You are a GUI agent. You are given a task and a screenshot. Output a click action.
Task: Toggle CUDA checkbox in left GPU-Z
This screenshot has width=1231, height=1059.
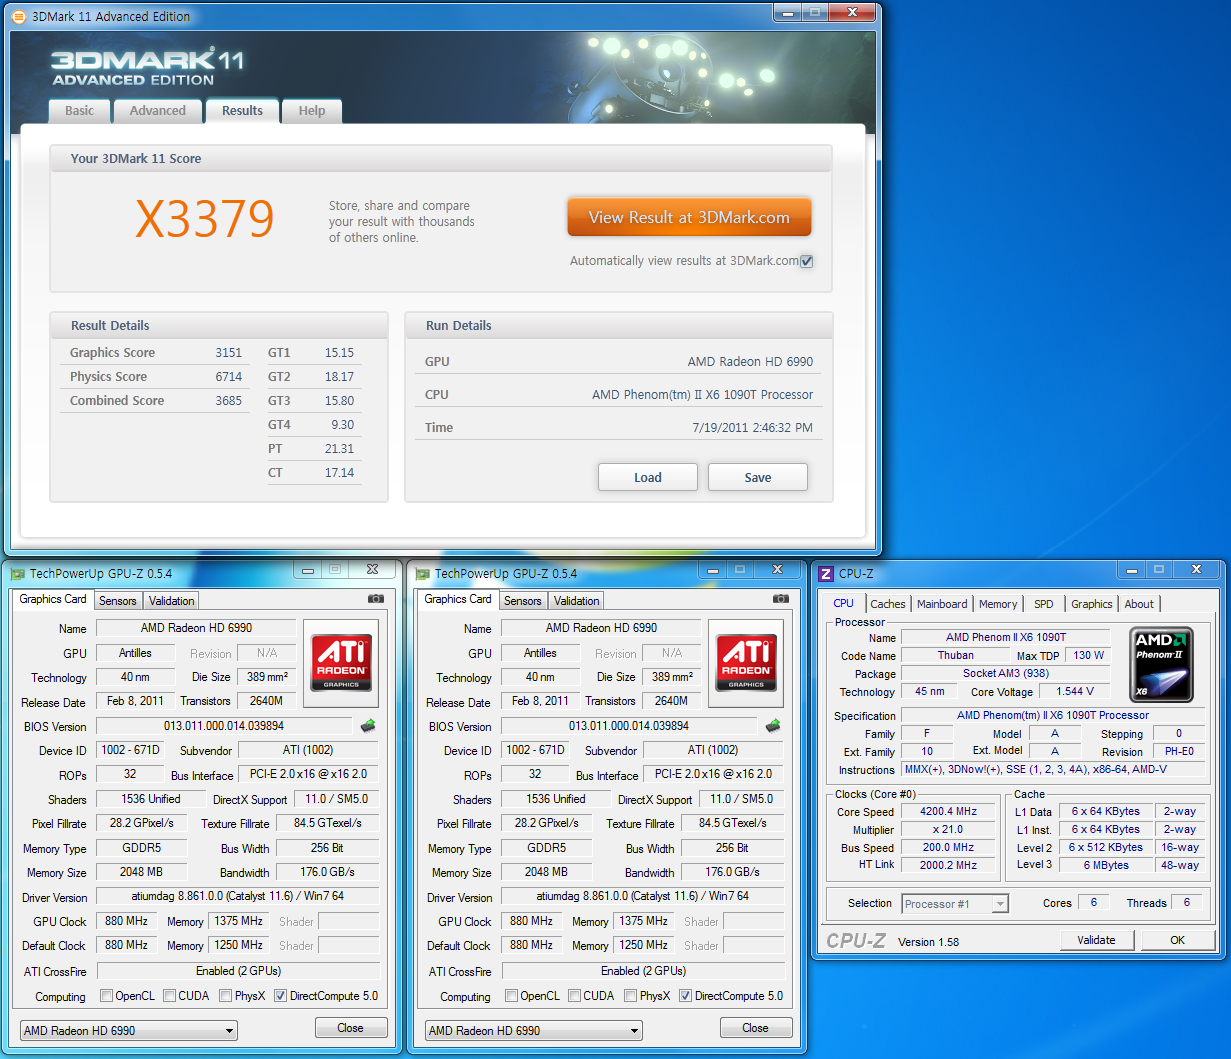[170, 996]
